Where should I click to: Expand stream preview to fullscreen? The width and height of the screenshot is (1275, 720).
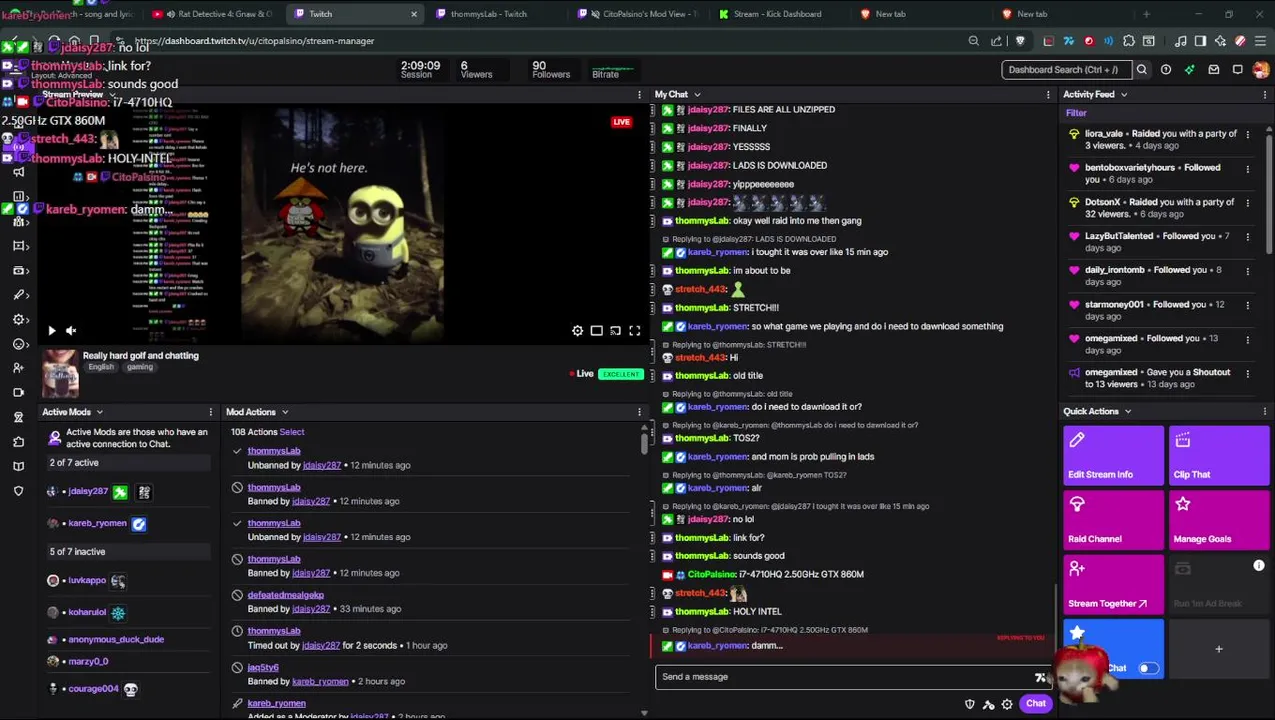pyautogui.click(x=634, y=331)
